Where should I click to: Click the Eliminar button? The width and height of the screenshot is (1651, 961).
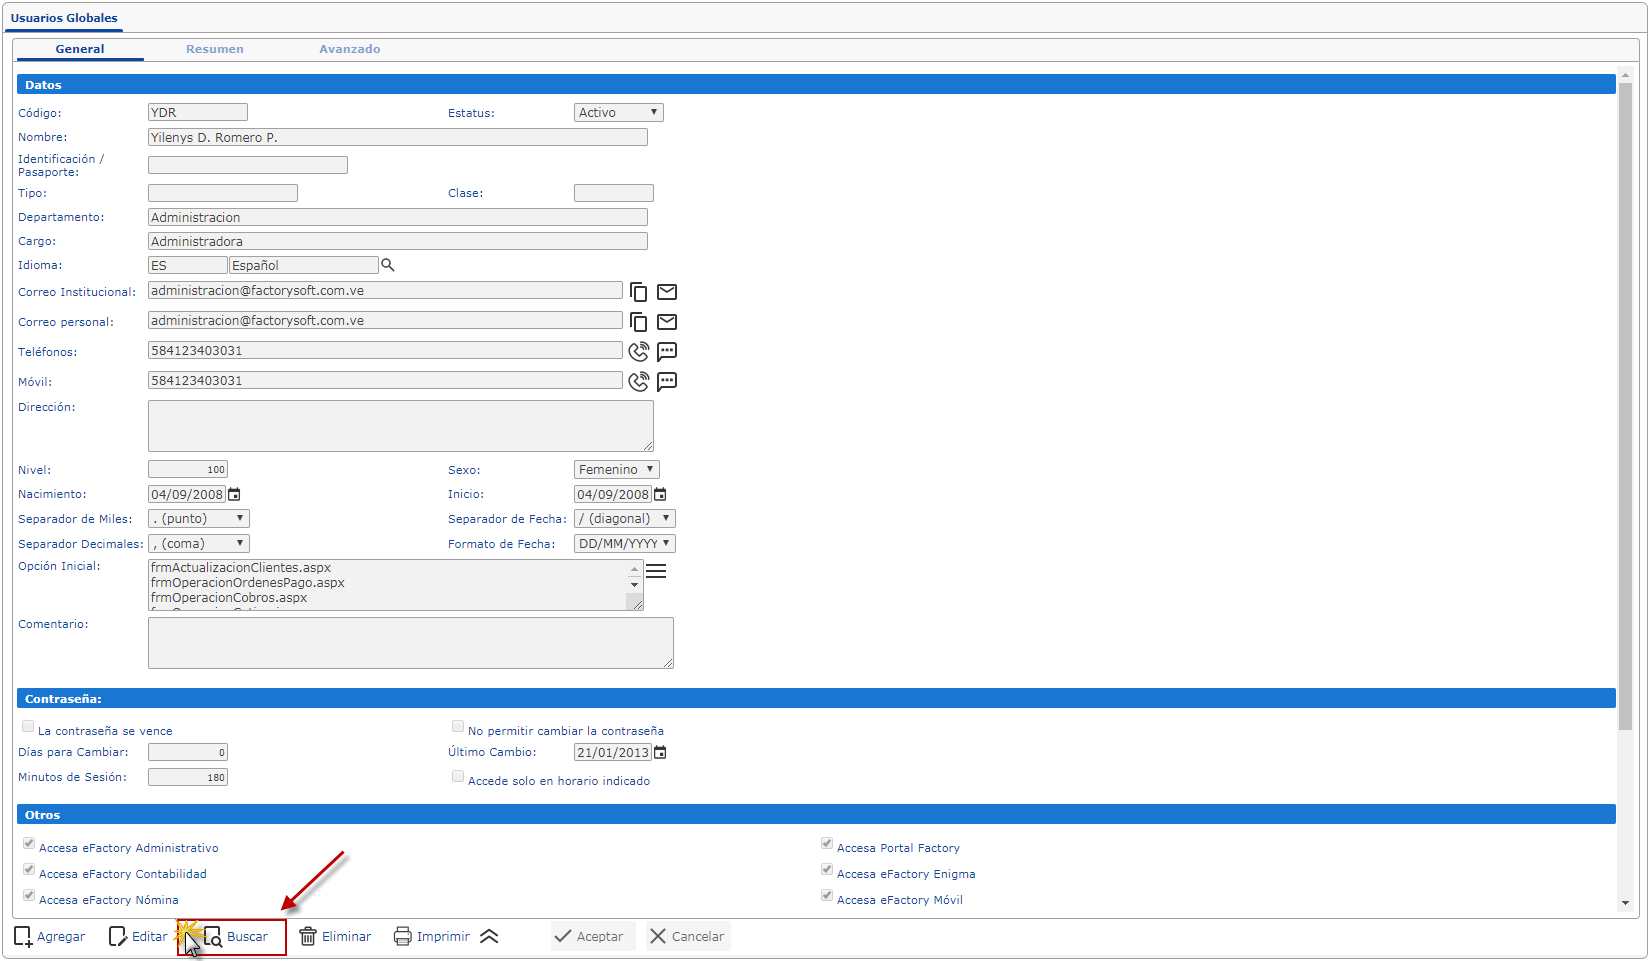336,937
